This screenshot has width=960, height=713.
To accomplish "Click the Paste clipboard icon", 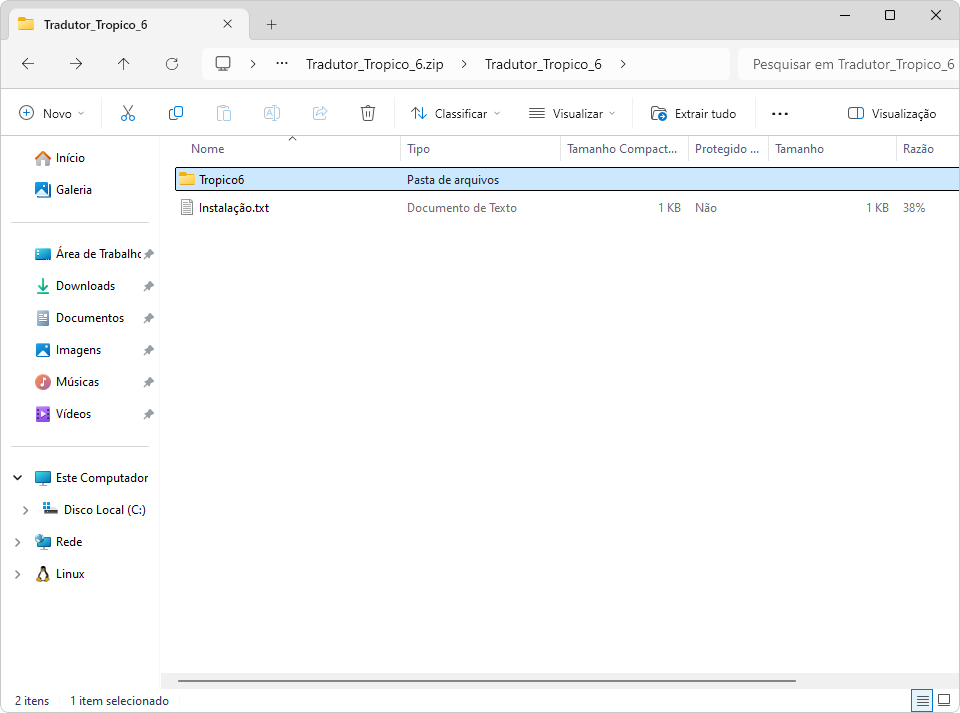I will click(223, 113).
